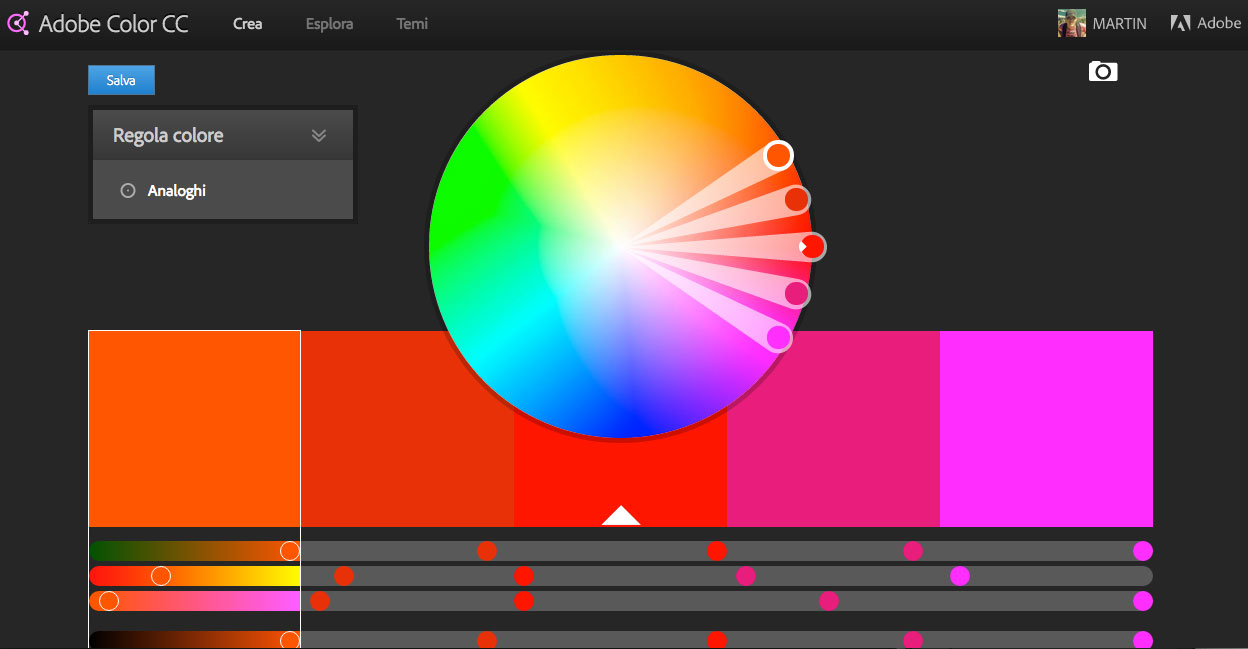This screenshot has width=1248, height=649.
Task: Select the magenta fifth color swatch
Action: (x=1046, y=428)
